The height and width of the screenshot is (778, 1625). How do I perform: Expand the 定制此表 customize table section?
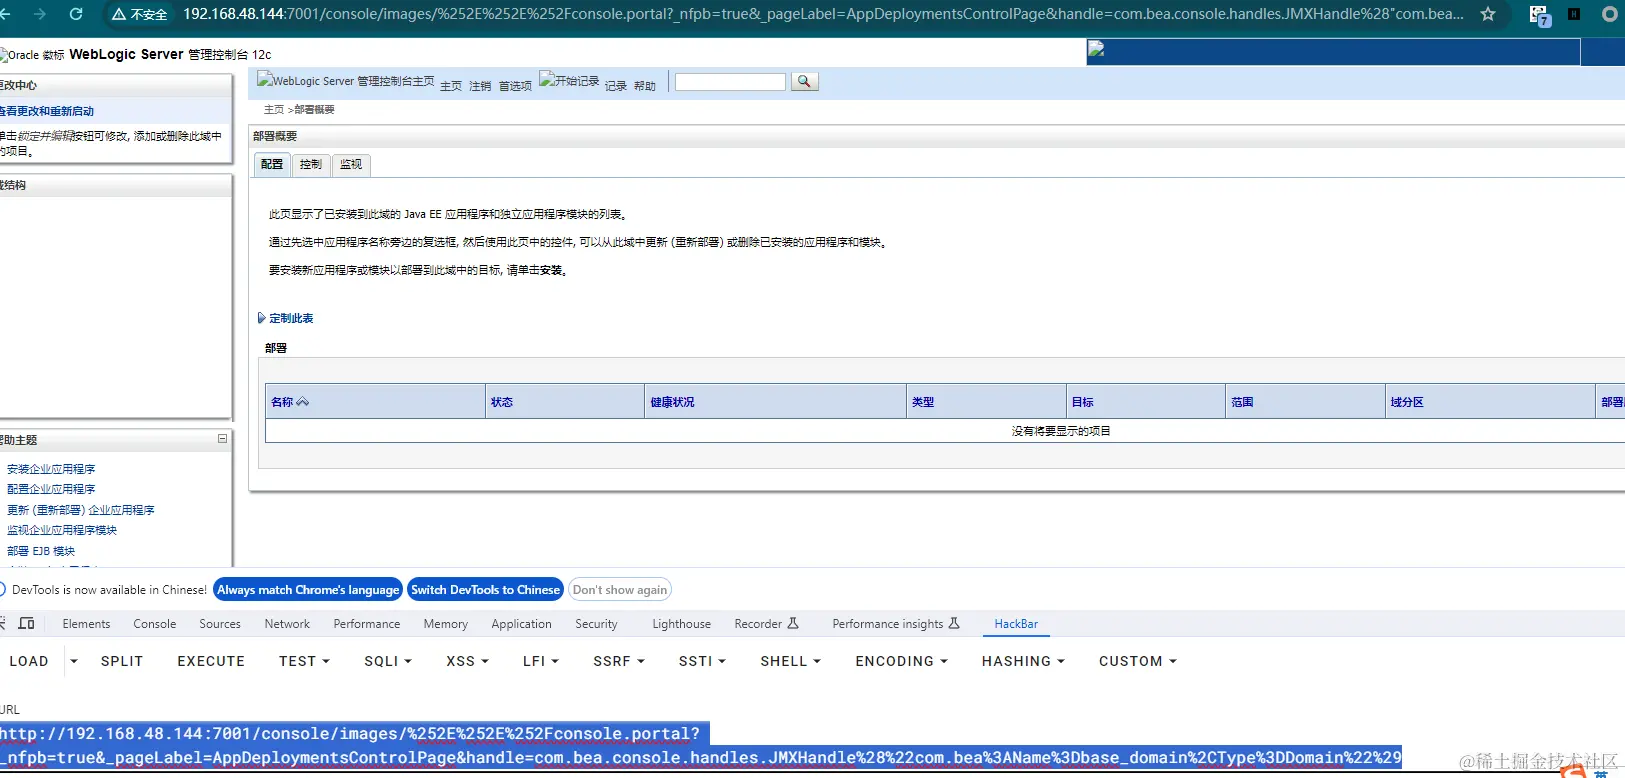click(x=286, y=318)
